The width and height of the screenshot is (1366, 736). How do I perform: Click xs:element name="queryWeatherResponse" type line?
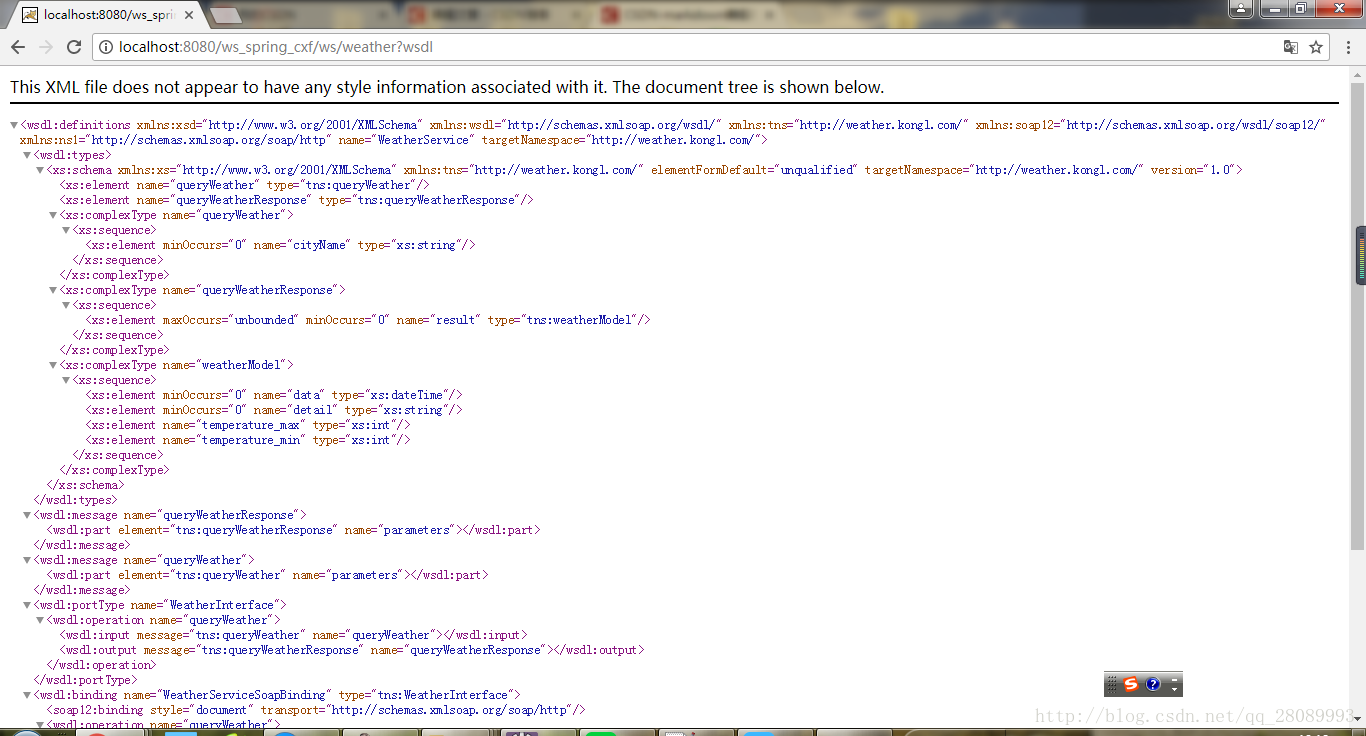(x=296, y=200)
